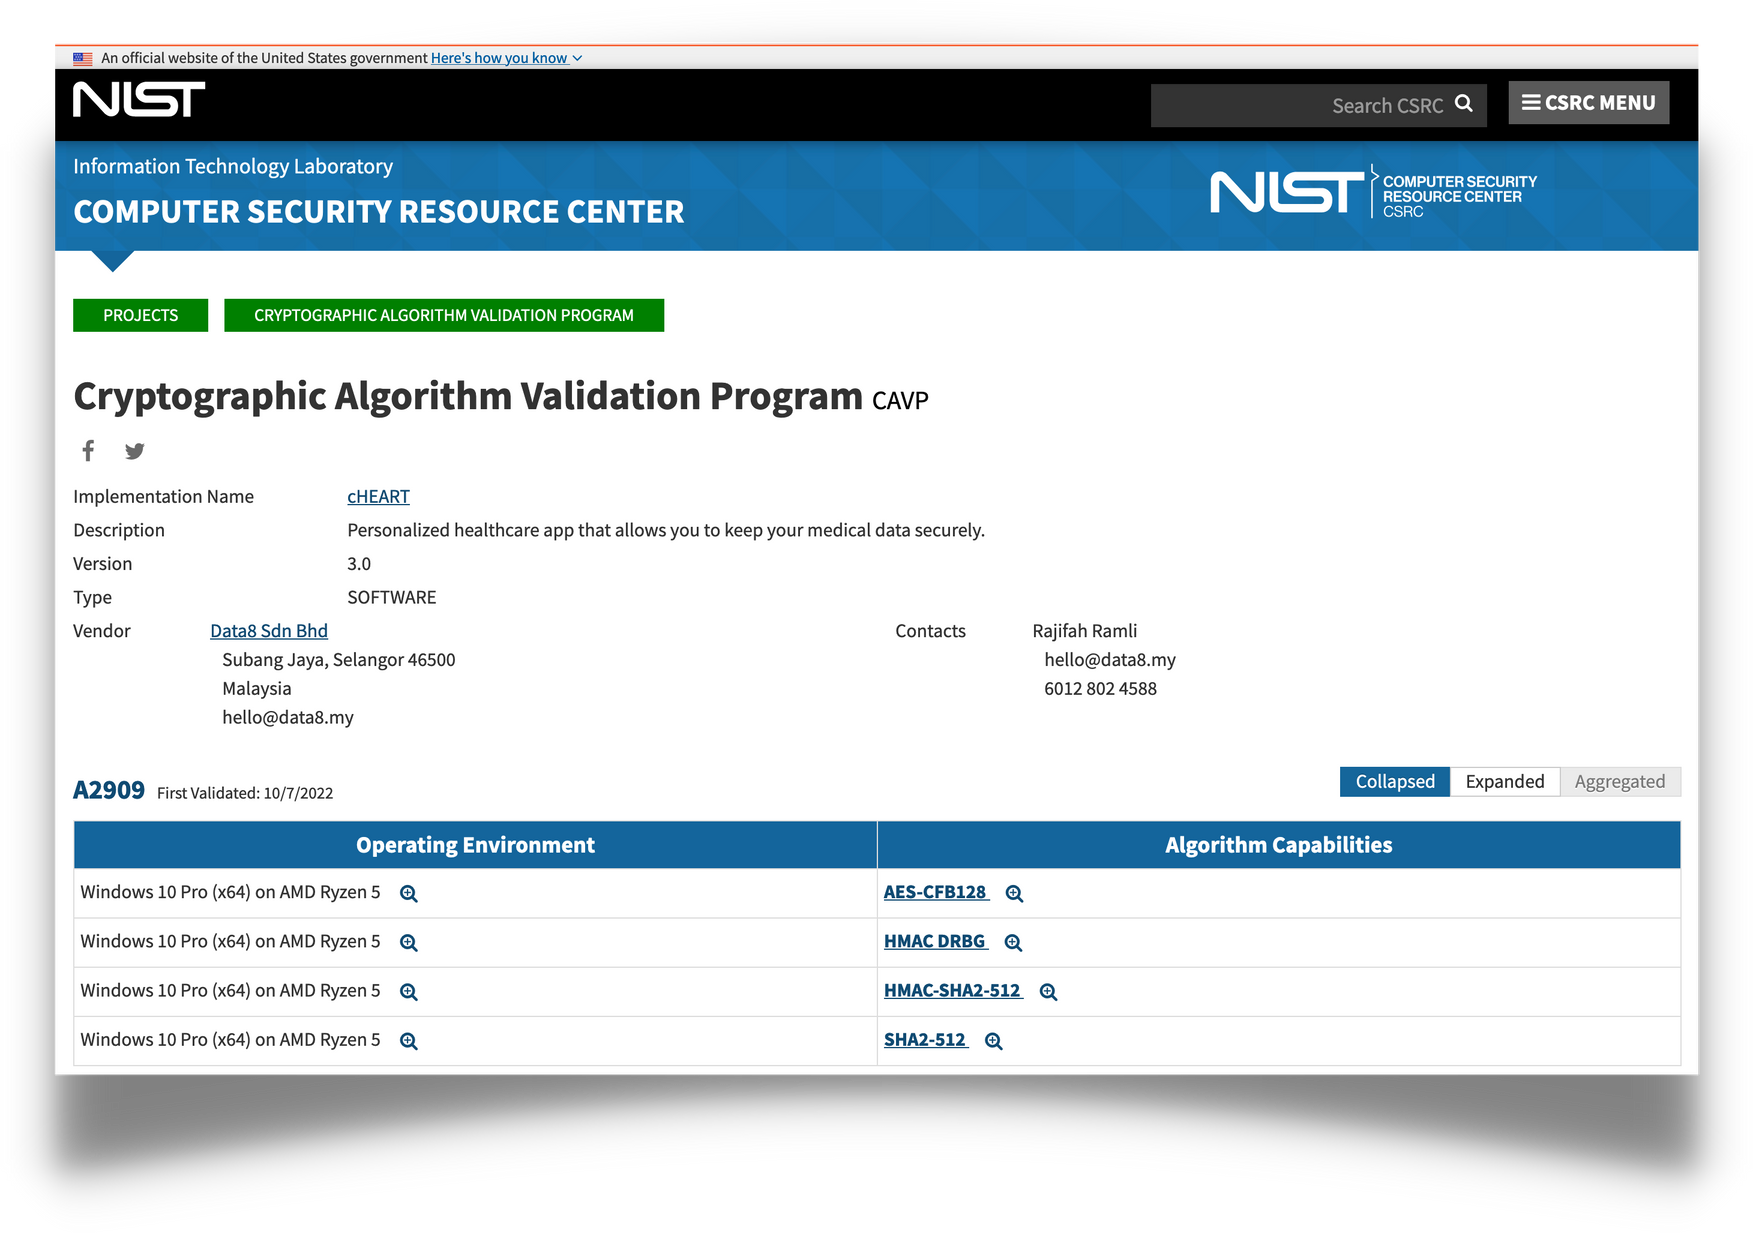Click the Operating Environment column header
The width and height of the screenshot is (1753, 1233).
(x=475, y=845)
